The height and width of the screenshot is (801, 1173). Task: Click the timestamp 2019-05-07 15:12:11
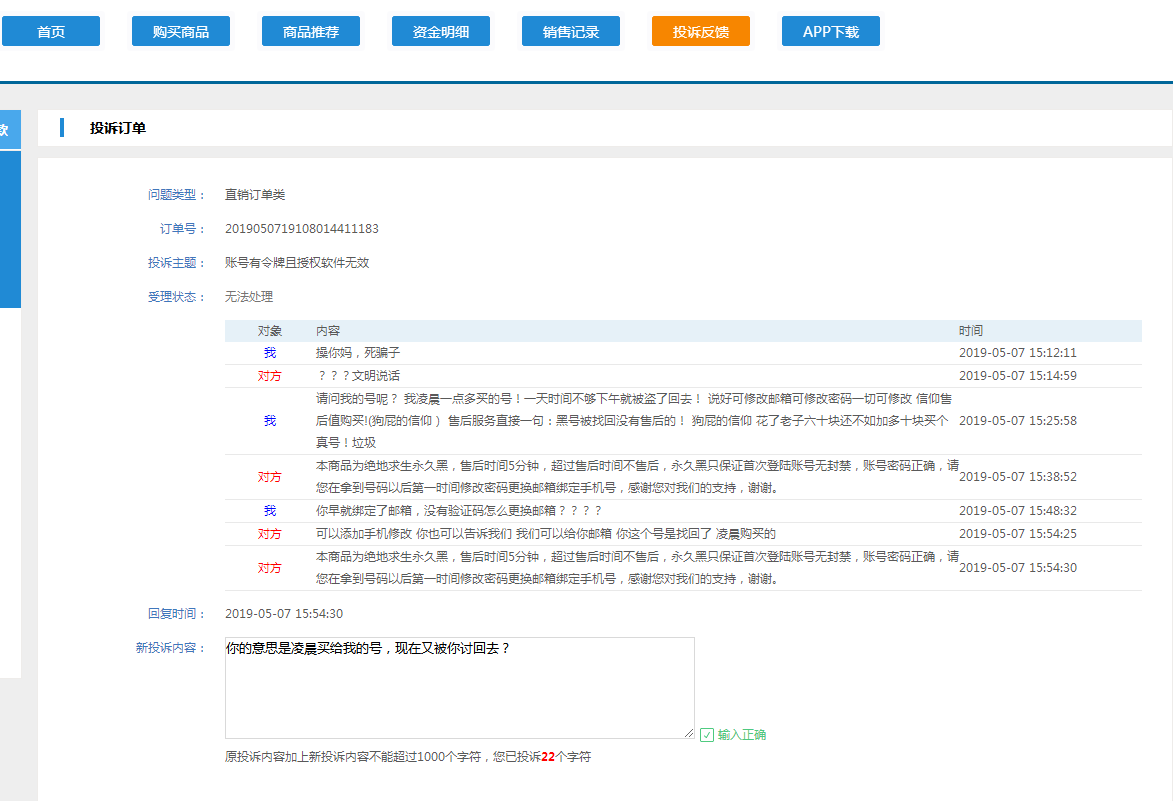pyautogui.click(x=1018, y=353)
